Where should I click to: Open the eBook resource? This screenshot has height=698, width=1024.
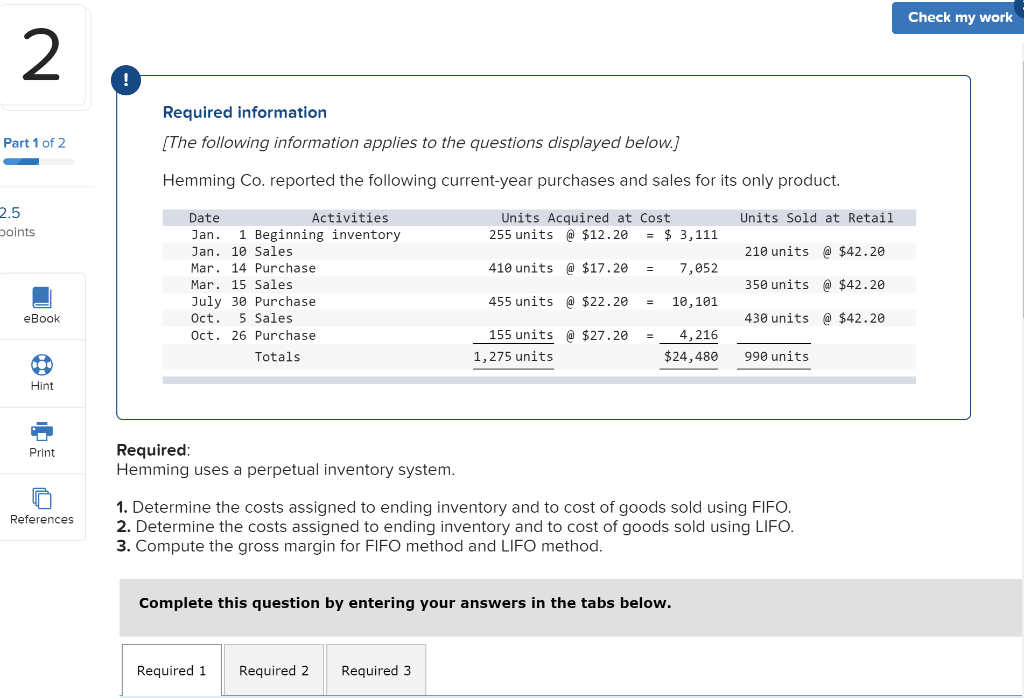coord(41,305)
